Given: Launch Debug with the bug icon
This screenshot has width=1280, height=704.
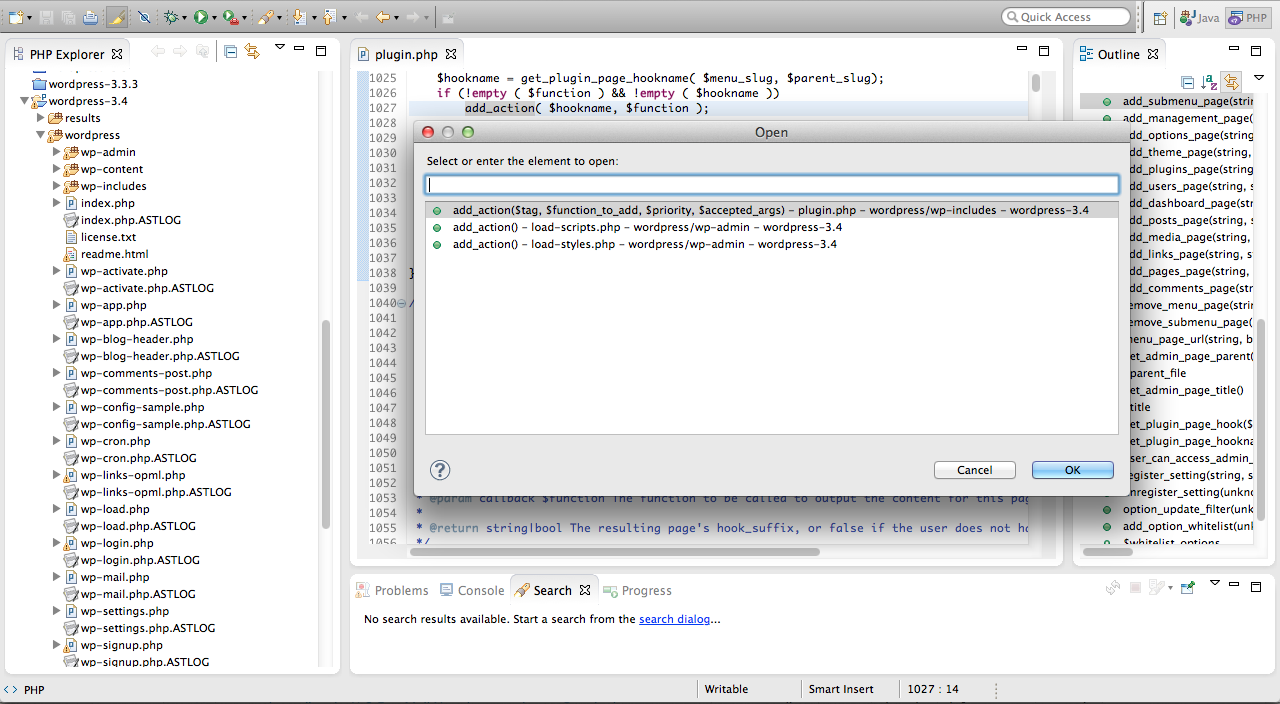Looking at the screenshot, I should [172, 17].
